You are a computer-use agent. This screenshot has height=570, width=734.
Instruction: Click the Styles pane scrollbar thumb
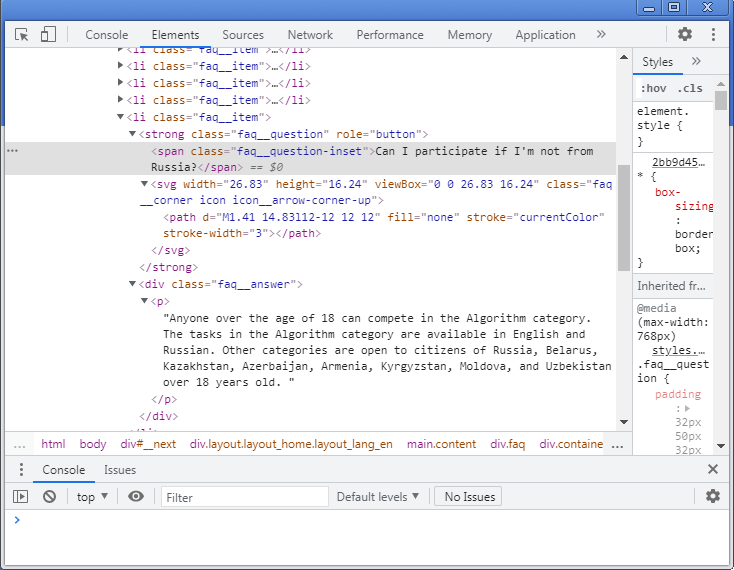[x=720, y=100]
